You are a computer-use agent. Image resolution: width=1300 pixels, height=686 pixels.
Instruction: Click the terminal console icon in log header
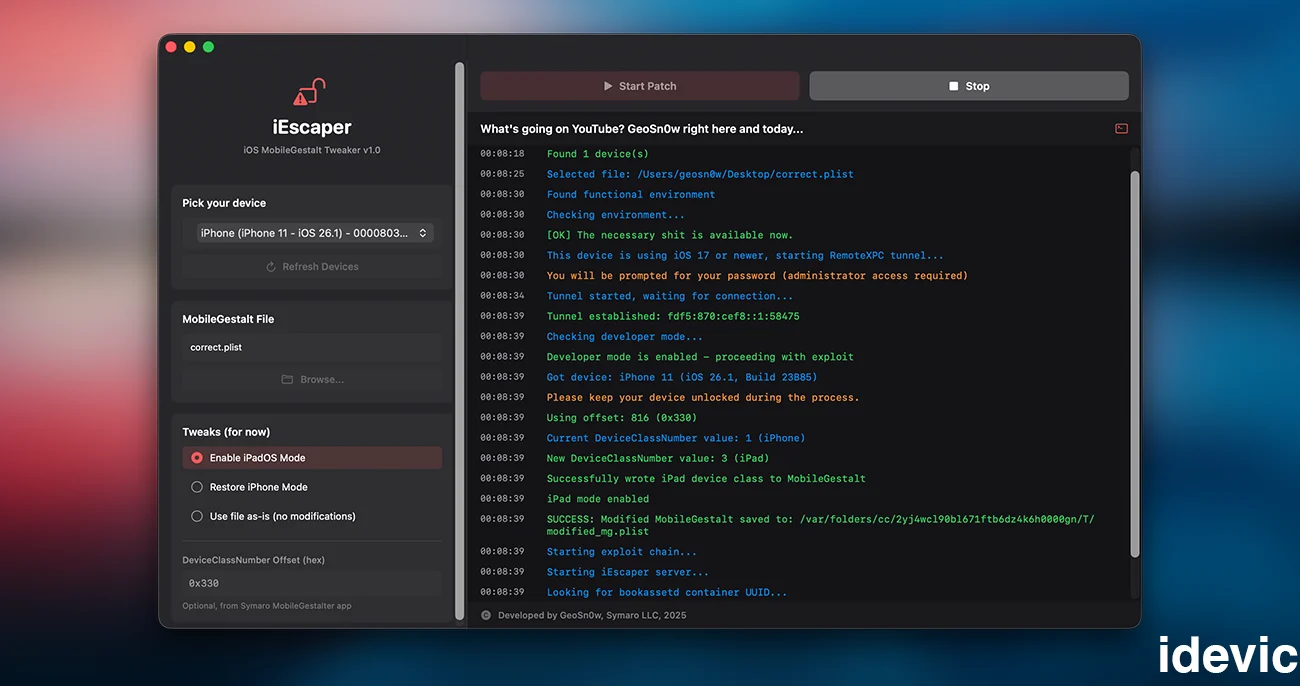click(x=1121, y=128)
